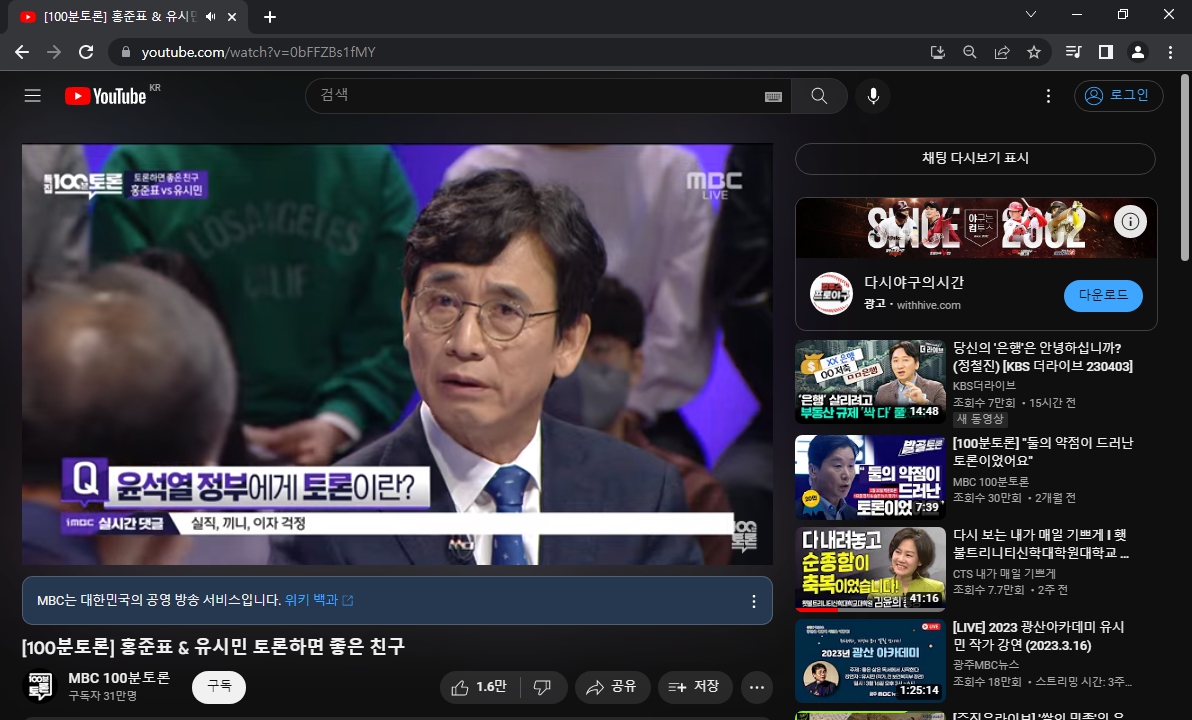Bookmark this page with the star
Viewport: 1192px width, 720px height.
coord(1034,52)
